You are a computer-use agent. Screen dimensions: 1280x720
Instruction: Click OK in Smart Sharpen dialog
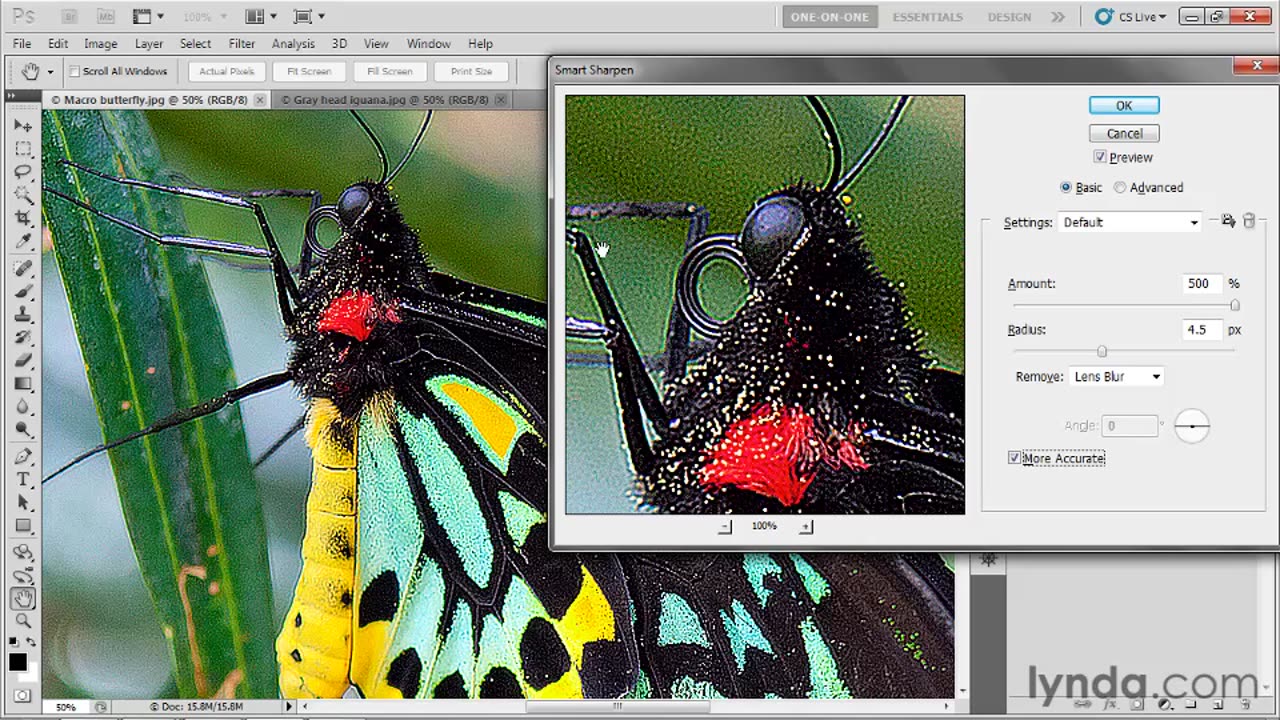(x=1124, y=106)
